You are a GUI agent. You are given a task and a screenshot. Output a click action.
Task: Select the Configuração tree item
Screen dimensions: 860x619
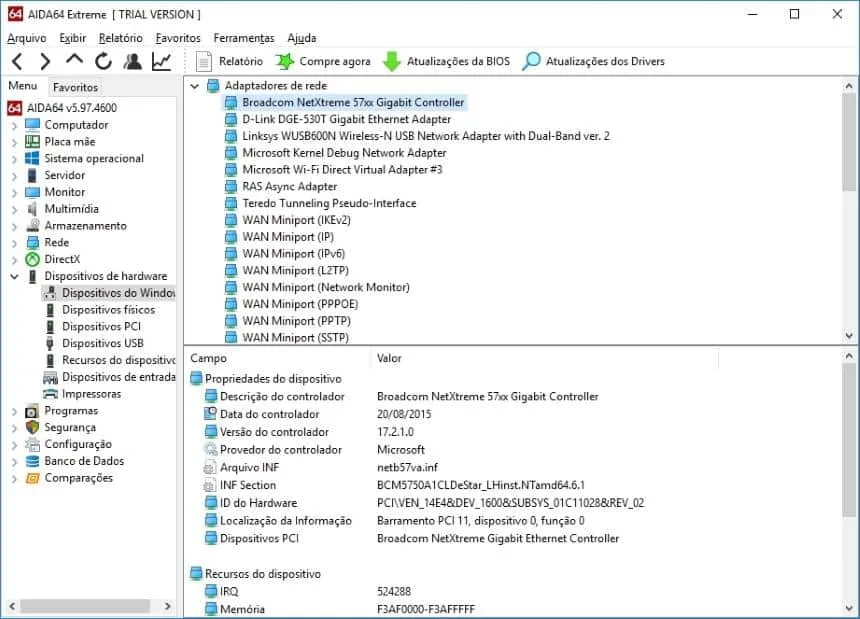click(69, 445)
